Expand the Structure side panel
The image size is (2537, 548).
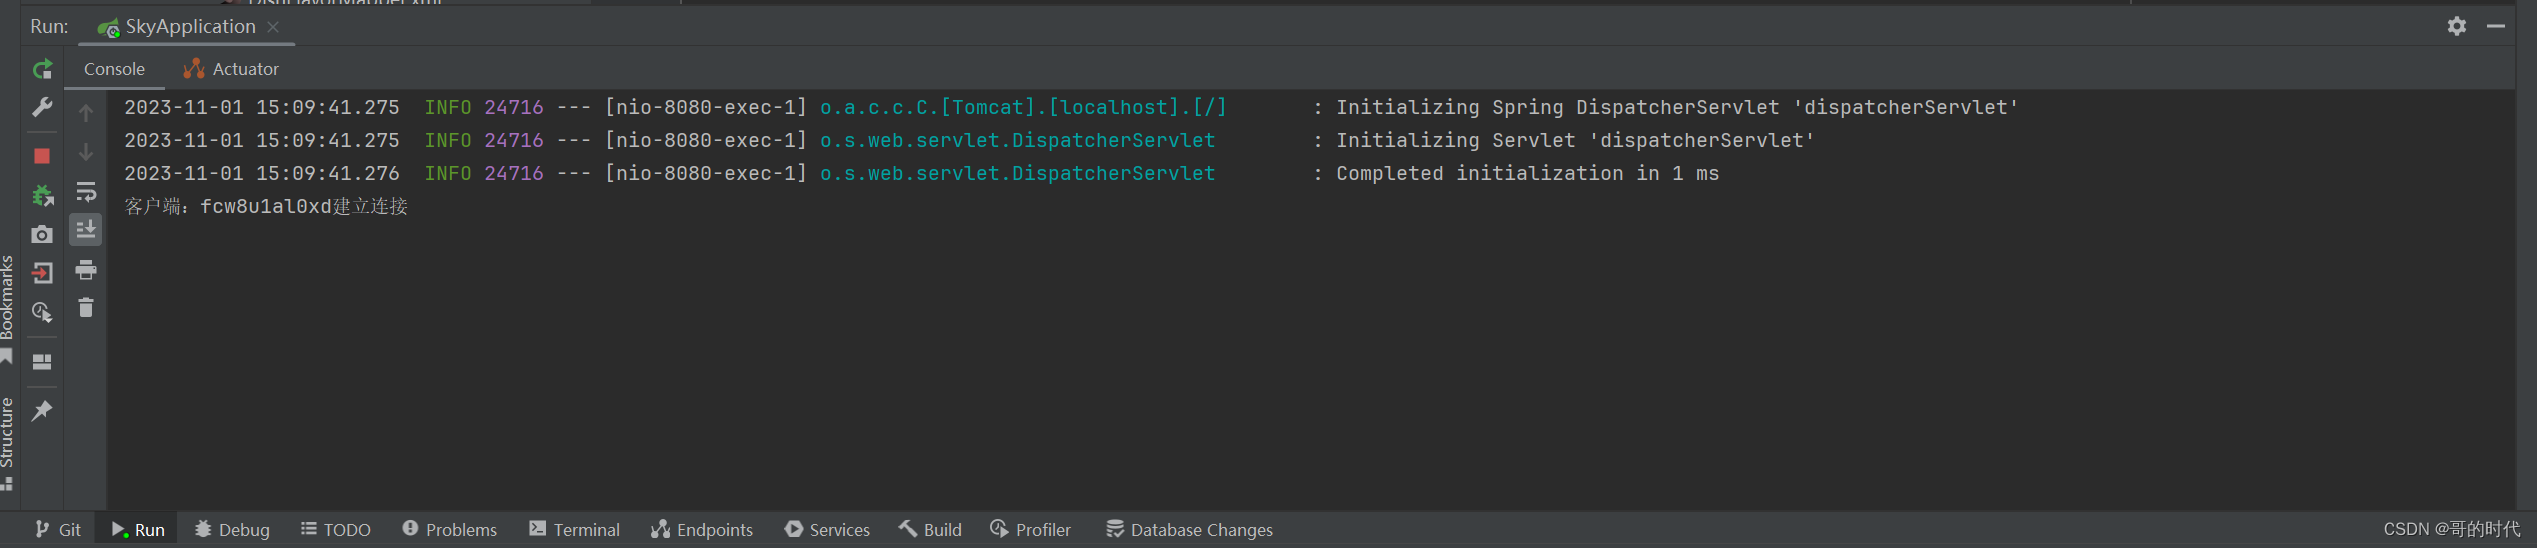pyautogui.click(x=7, y=435)
